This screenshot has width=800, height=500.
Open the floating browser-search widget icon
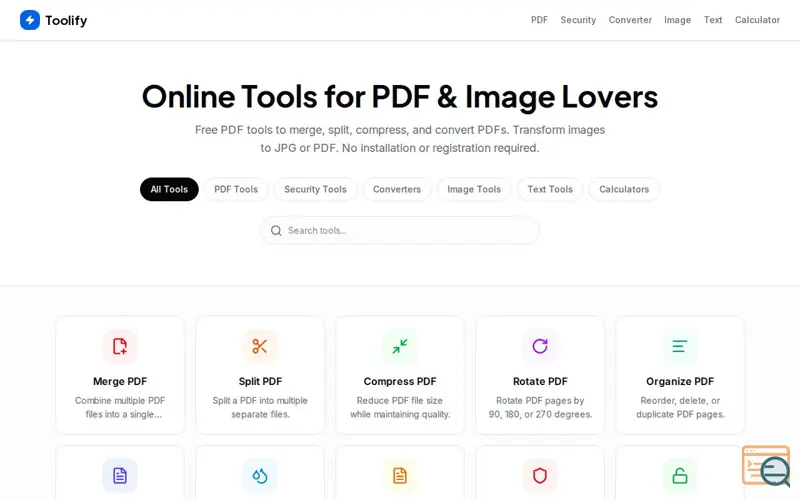click(766, 466)
